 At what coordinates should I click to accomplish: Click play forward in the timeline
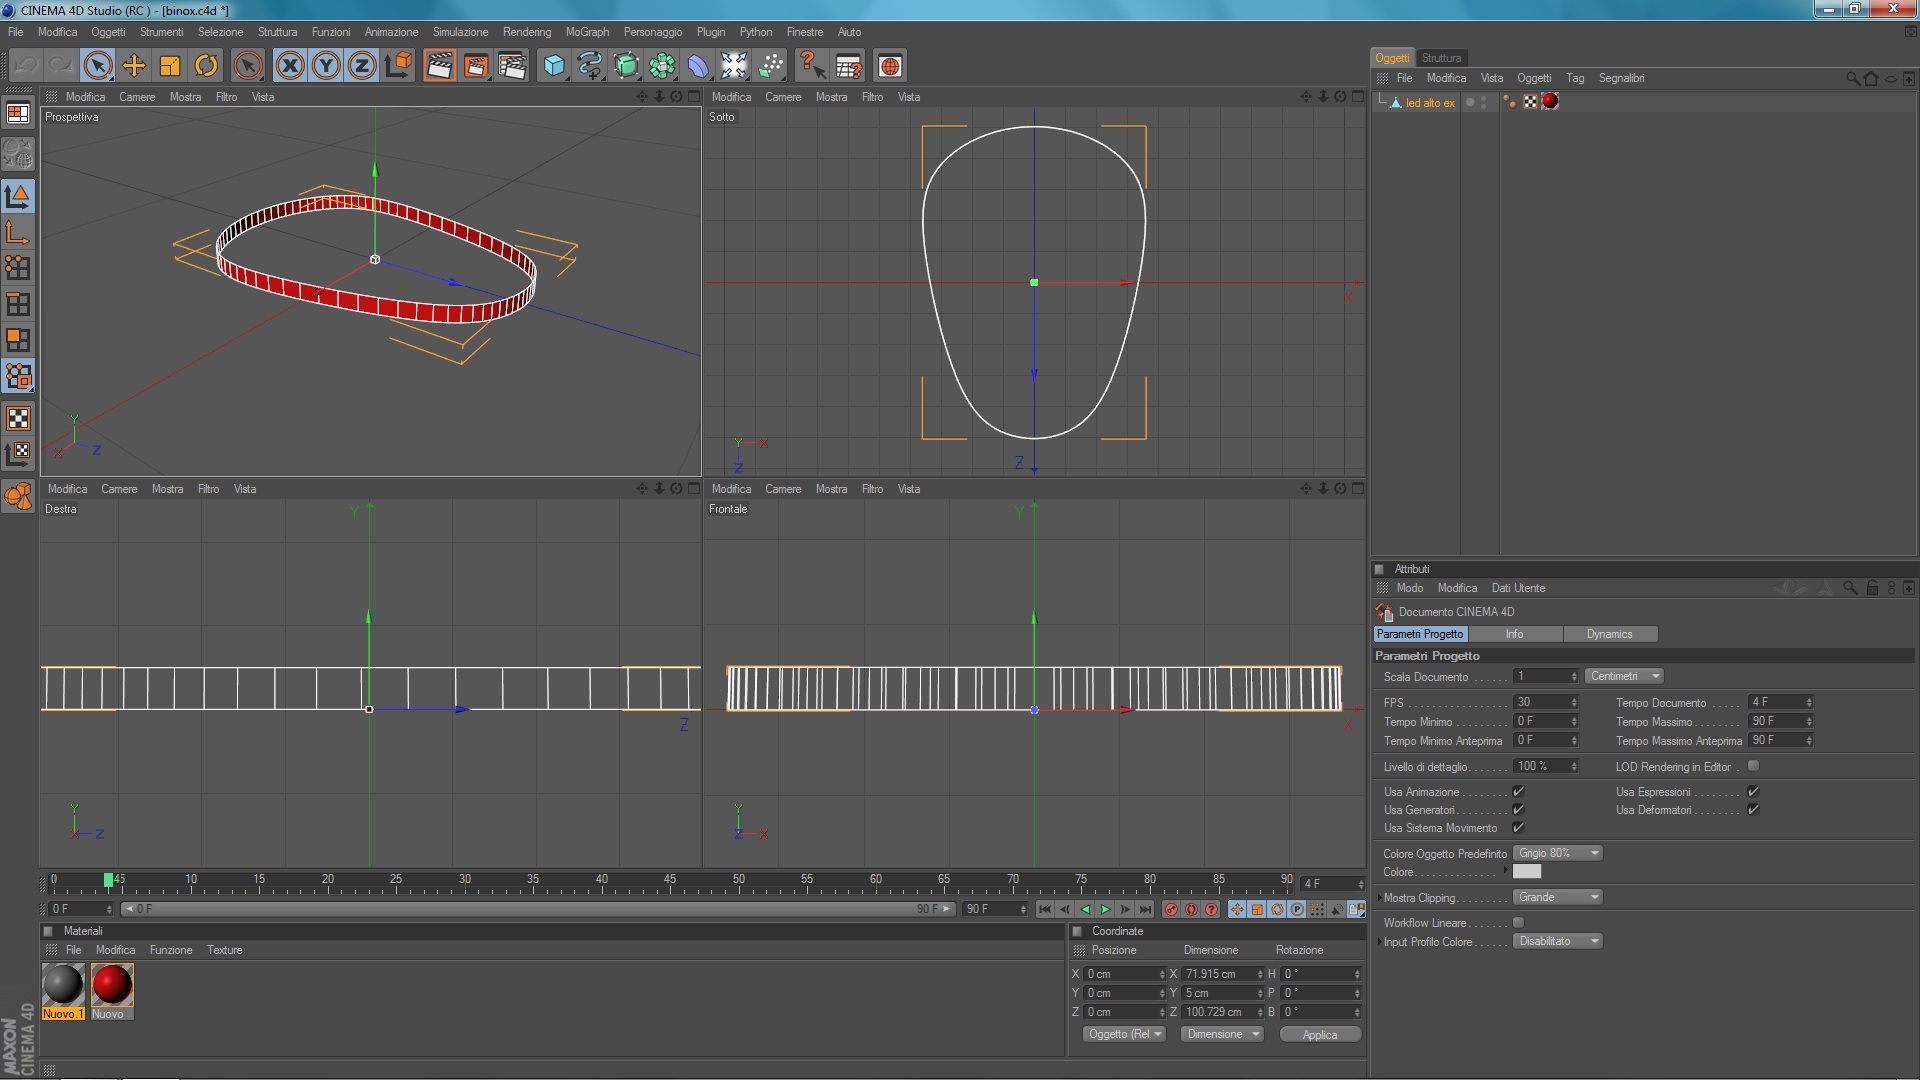click(x=1105, y=909)
